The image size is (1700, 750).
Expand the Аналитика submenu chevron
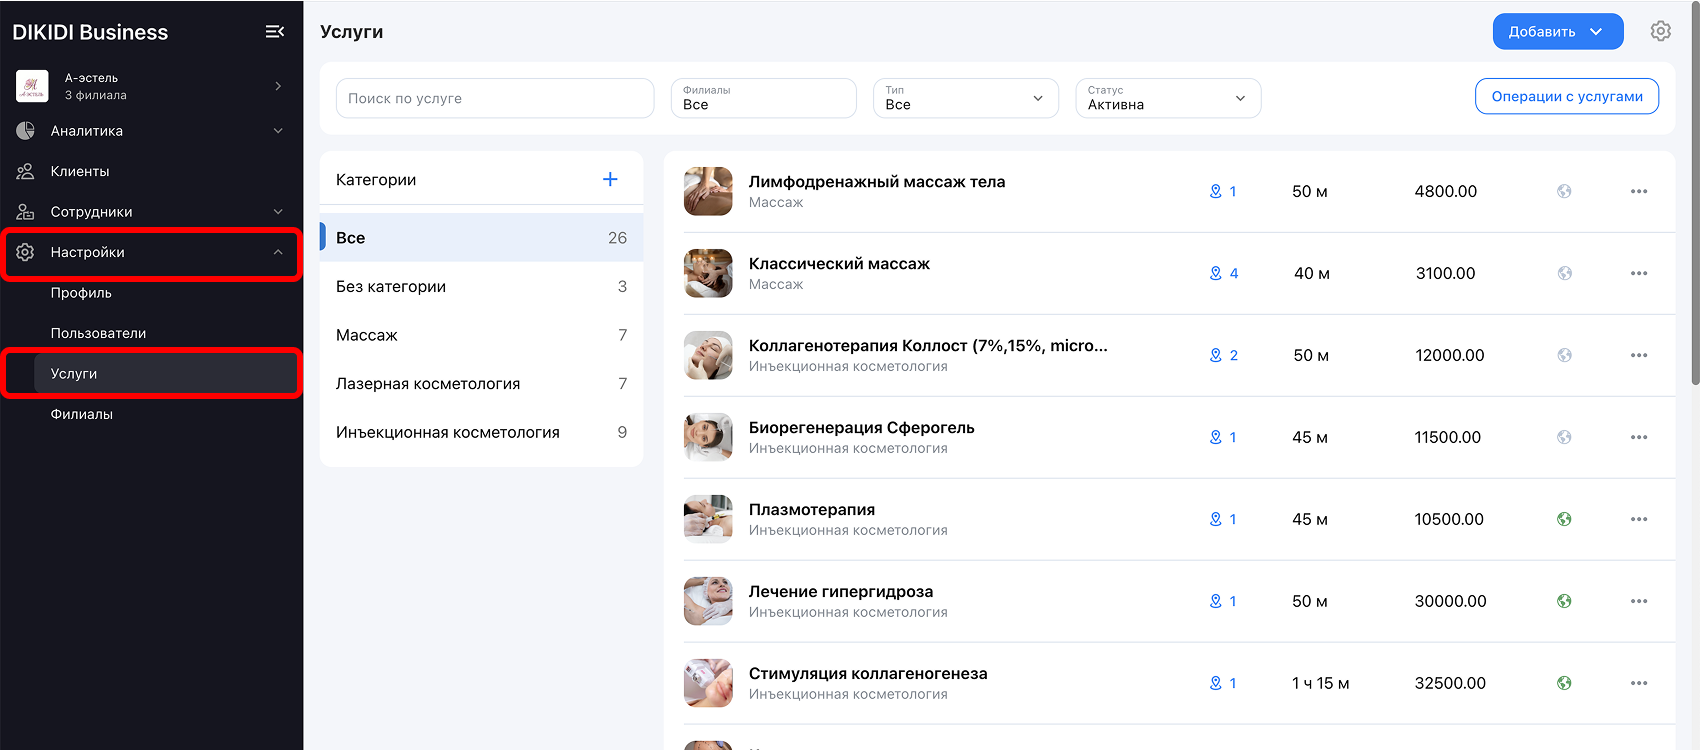[278, 131]
